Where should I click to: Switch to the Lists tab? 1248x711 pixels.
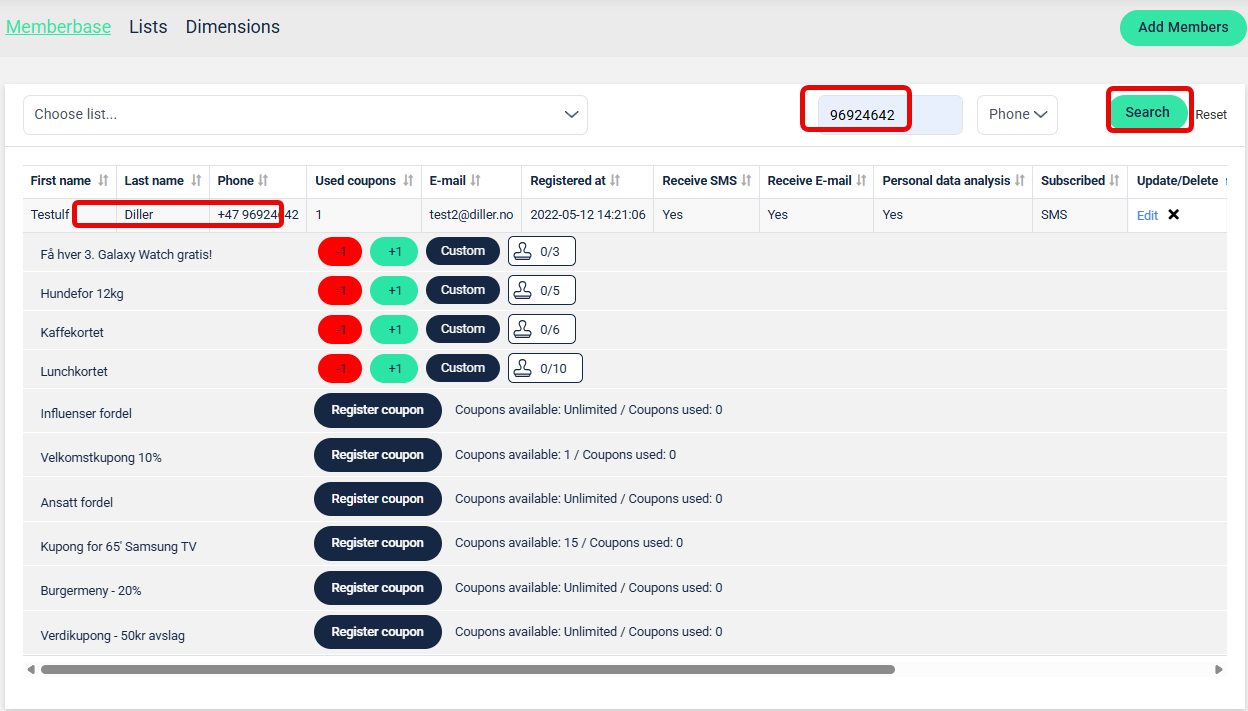(148, 27)
